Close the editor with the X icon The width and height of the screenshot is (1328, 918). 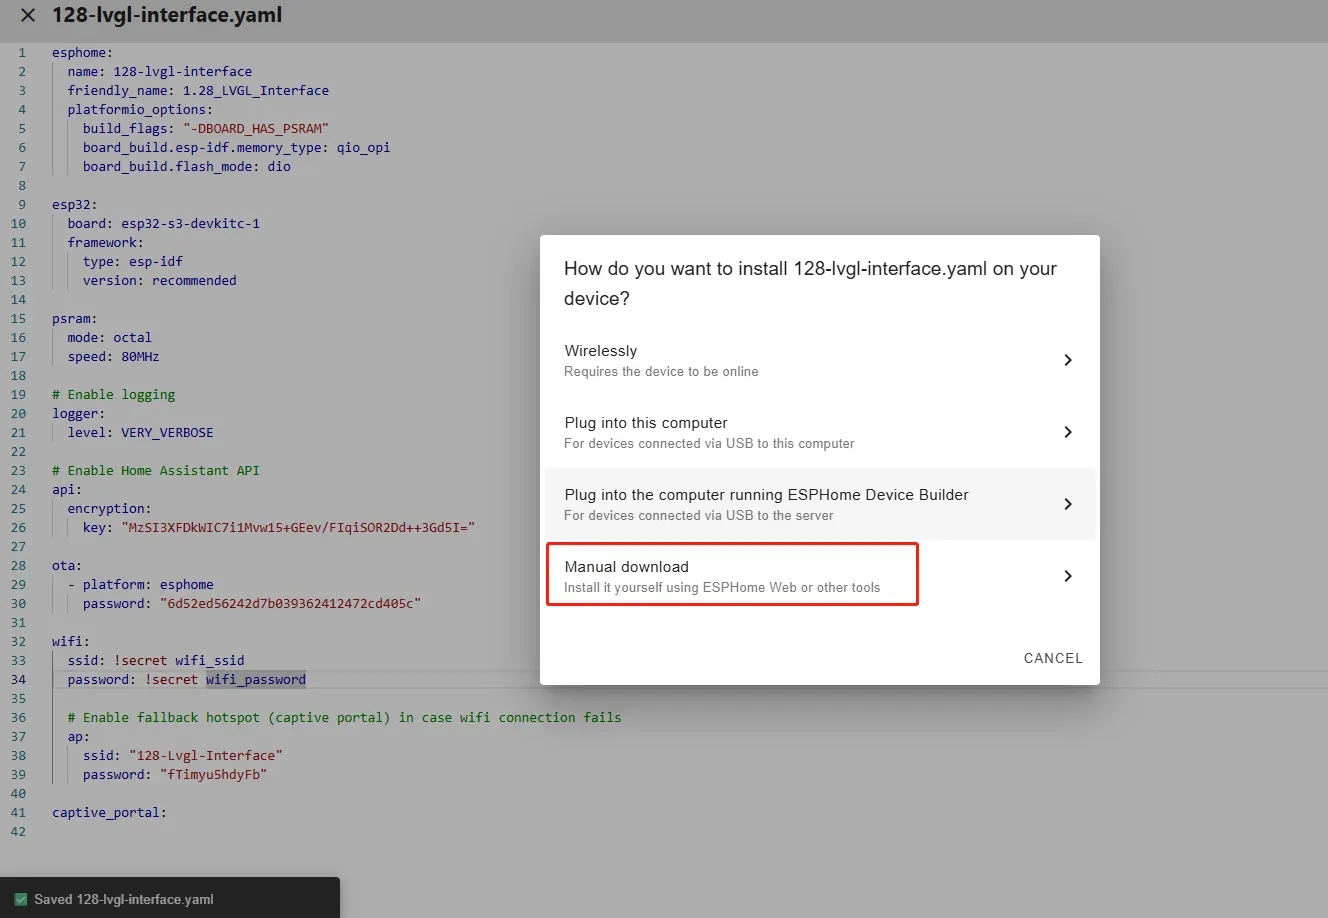pyautogui.click(x=28, y=15)
